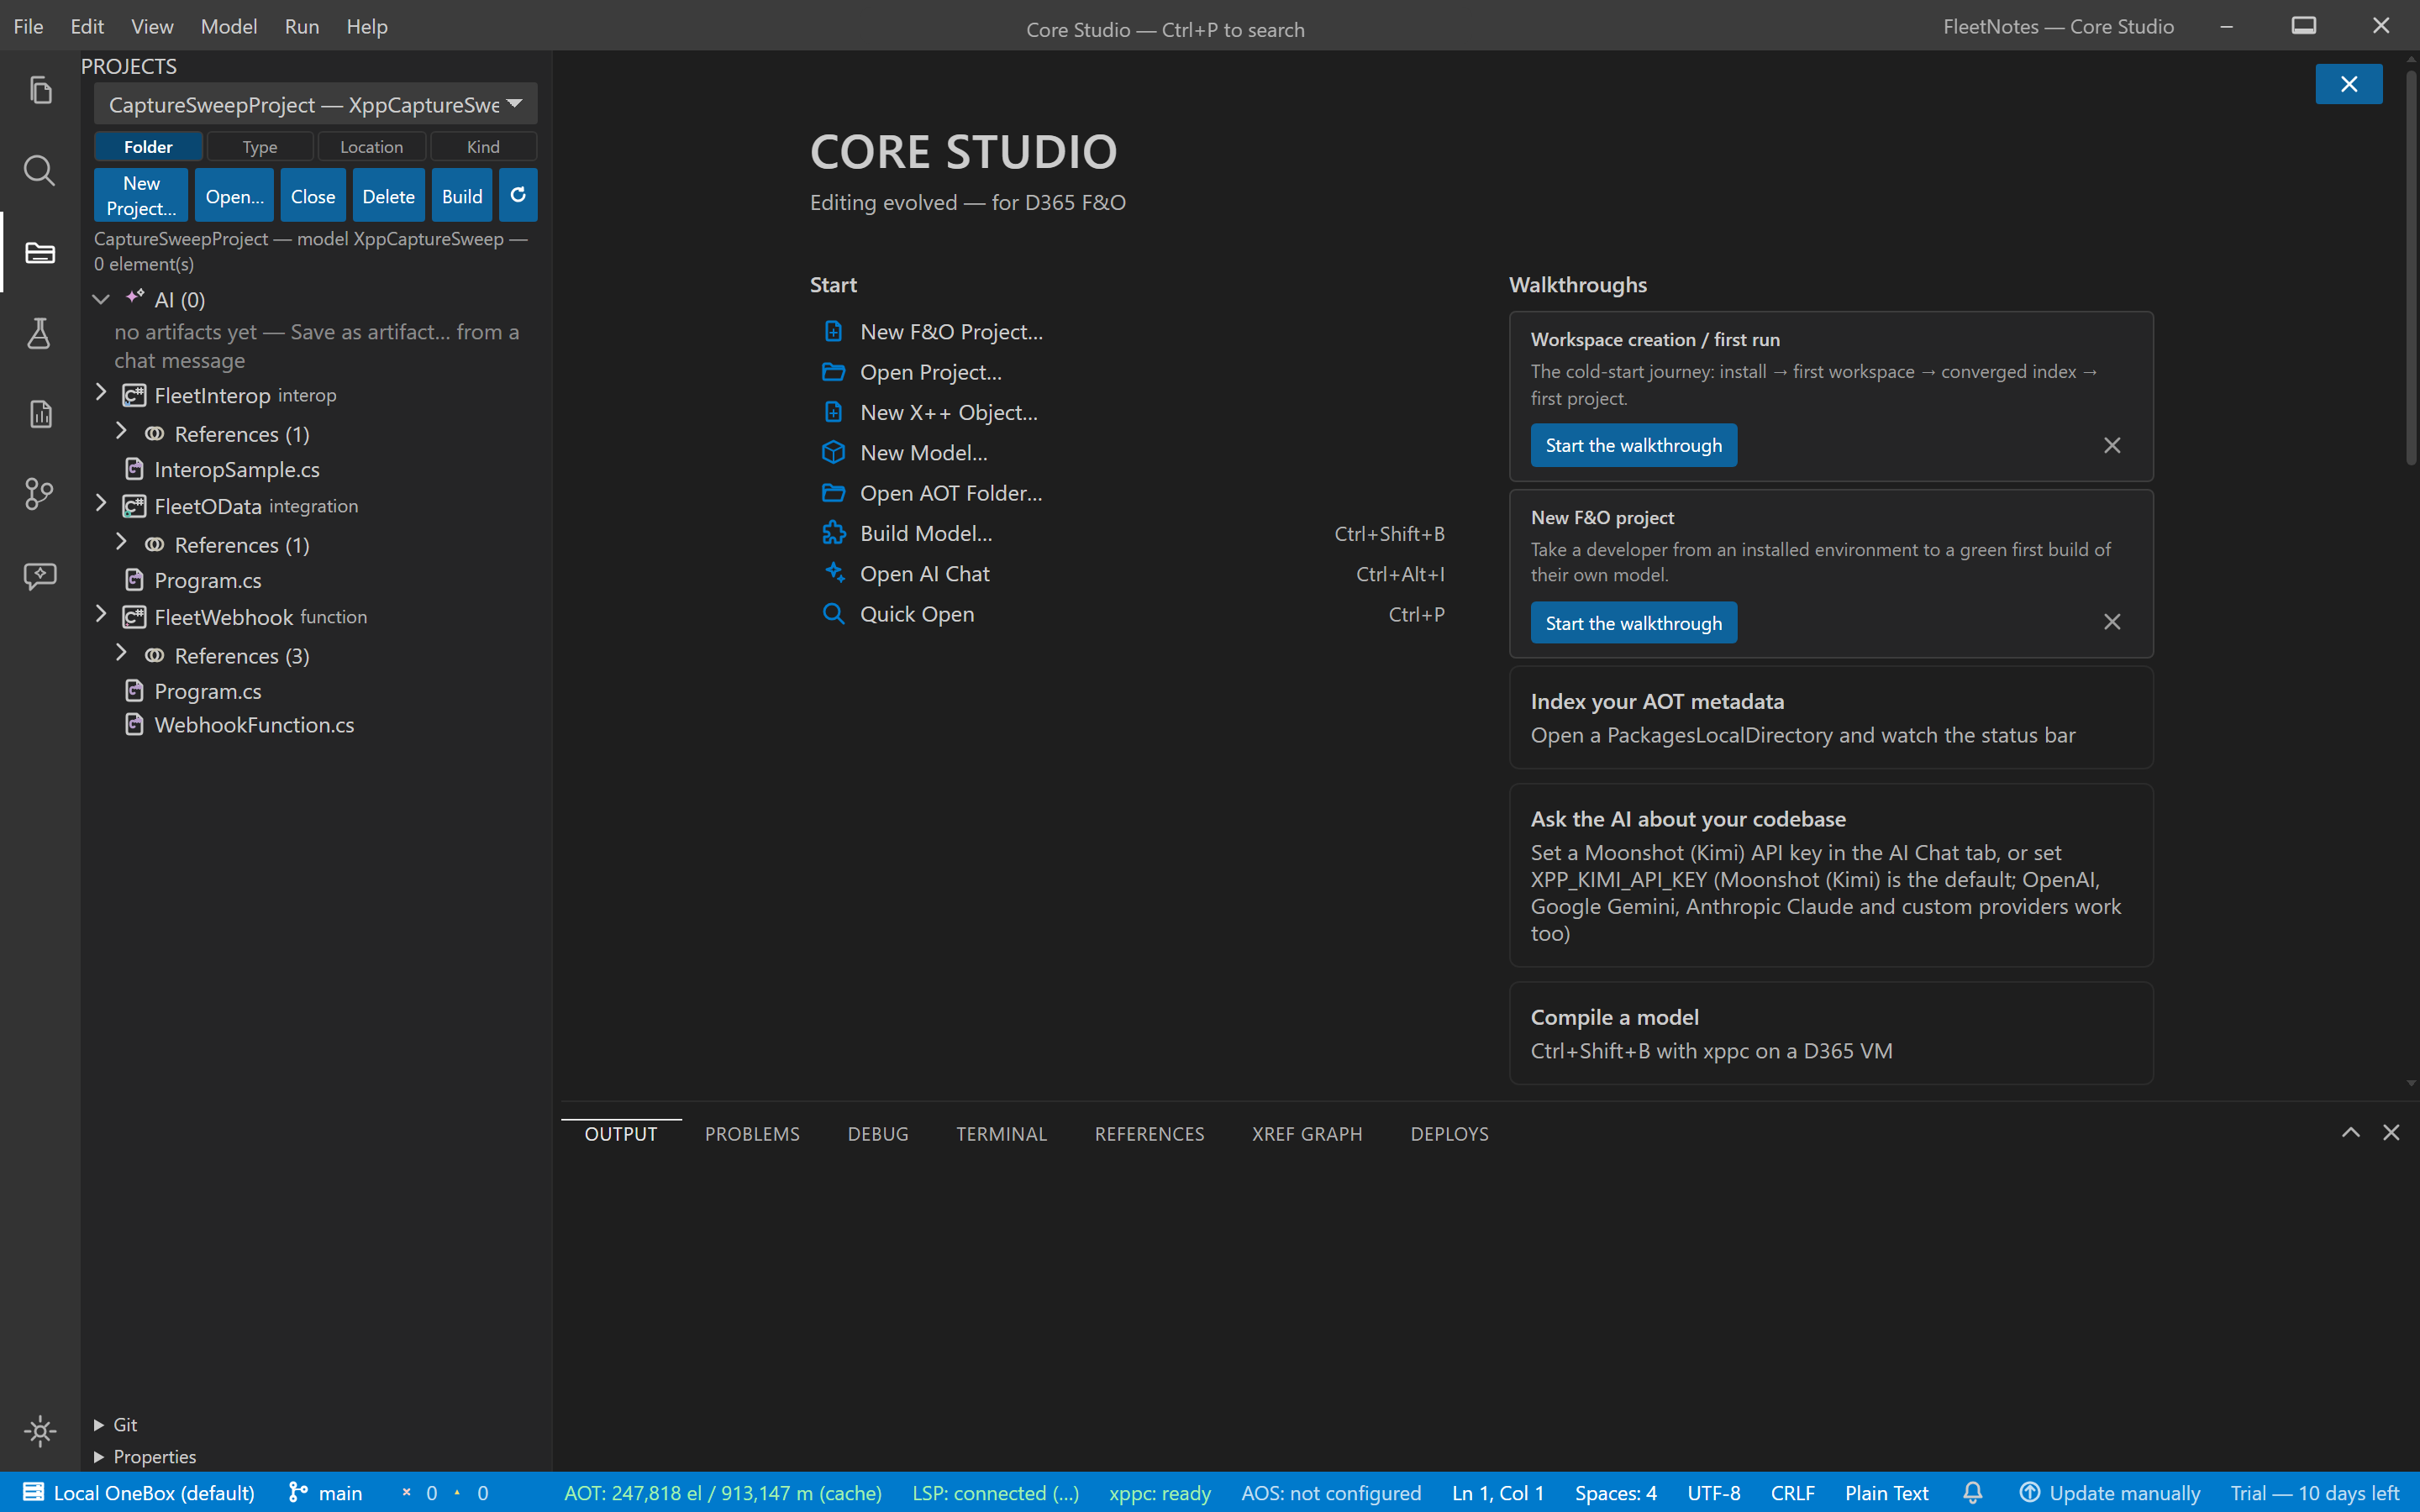Expand the Properties section at bottom
This screenshot has width=2420, height=1512.
click(x=99, y=1457)
